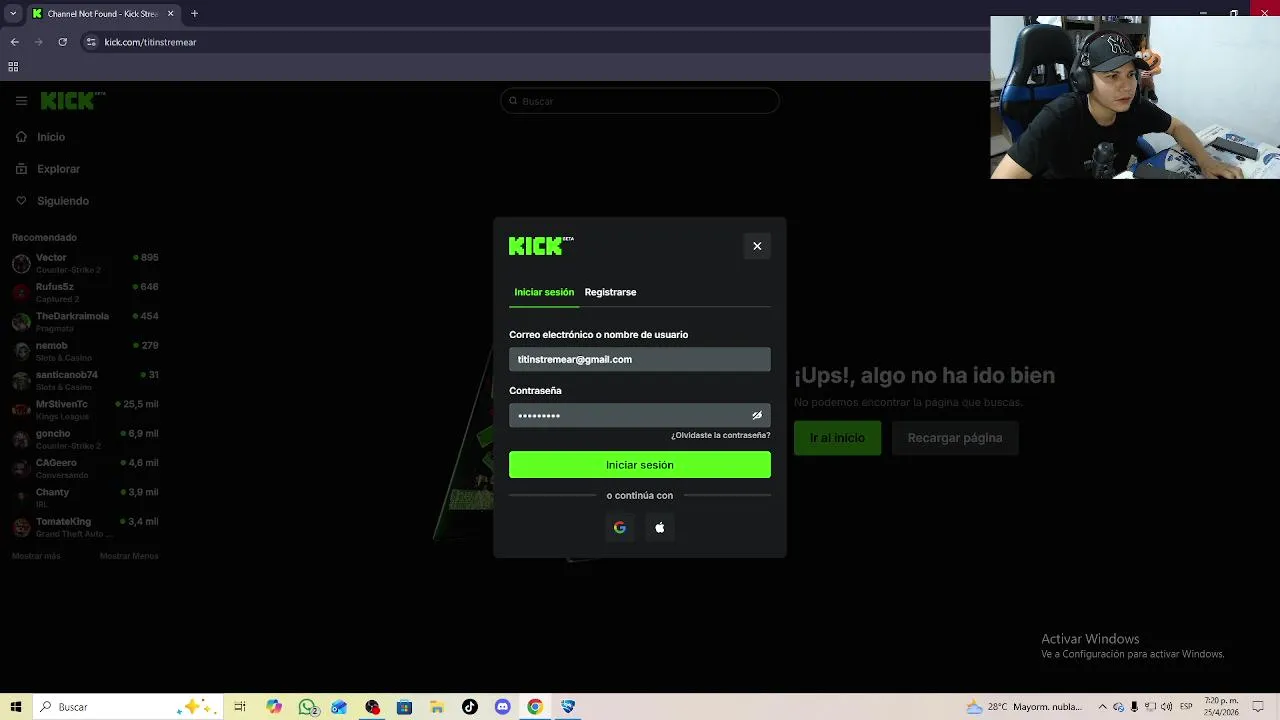
Task: Open nemob recommended channel
Action: pyautogui.click(x=85, y=351)
